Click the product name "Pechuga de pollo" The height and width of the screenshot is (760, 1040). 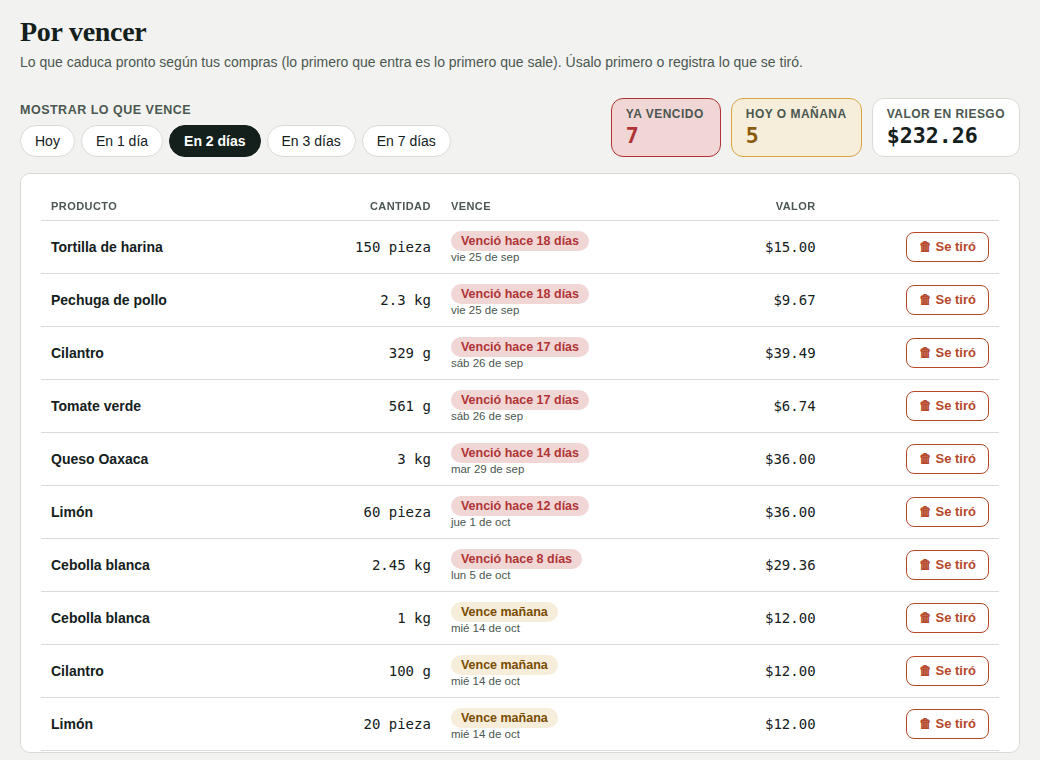tap(109, 300)
